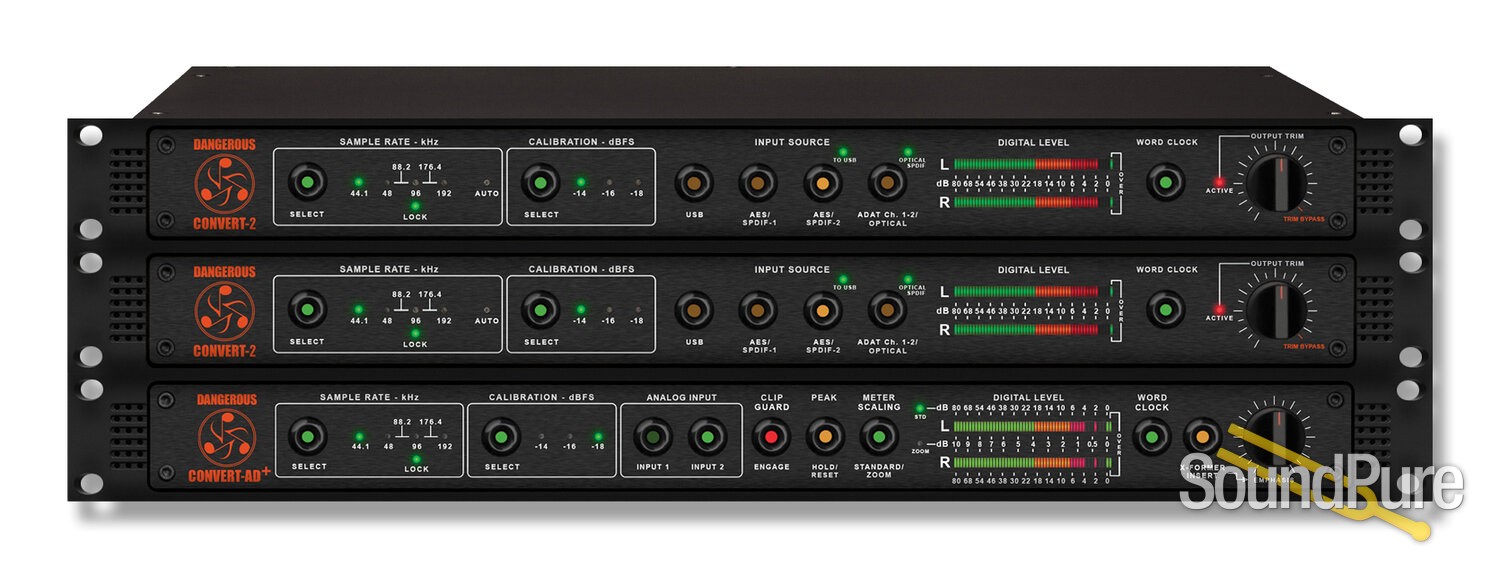Click the ZOOM meter scaling LED
The image size is (1500, 576).
click(x=920, y=443)
